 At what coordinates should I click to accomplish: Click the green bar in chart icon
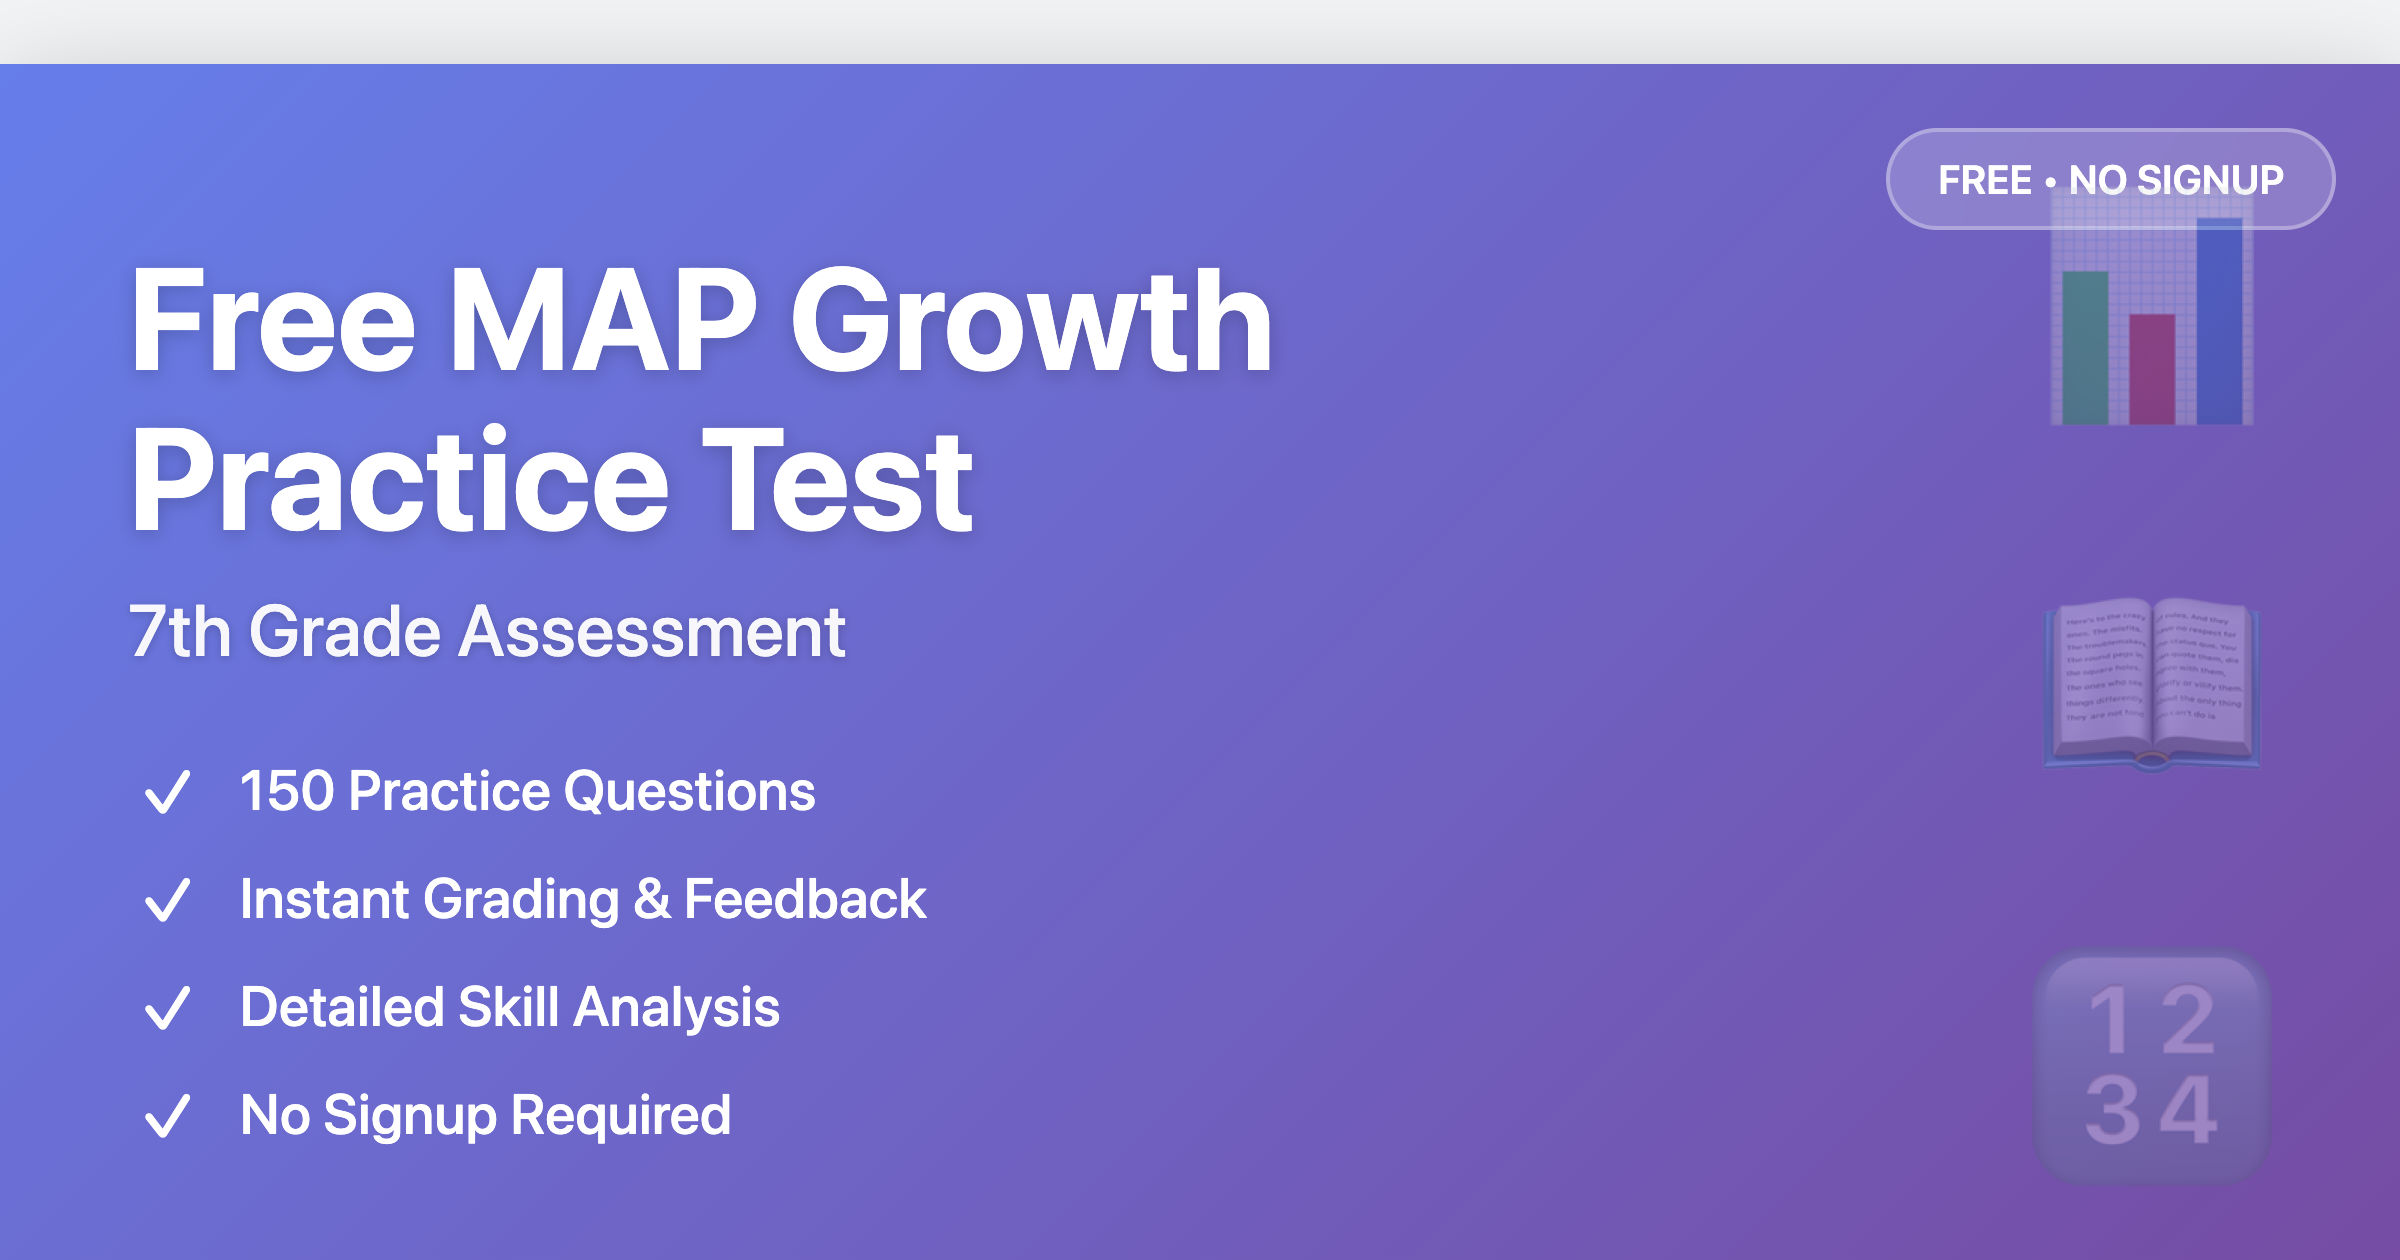(x=2085, y=348)
